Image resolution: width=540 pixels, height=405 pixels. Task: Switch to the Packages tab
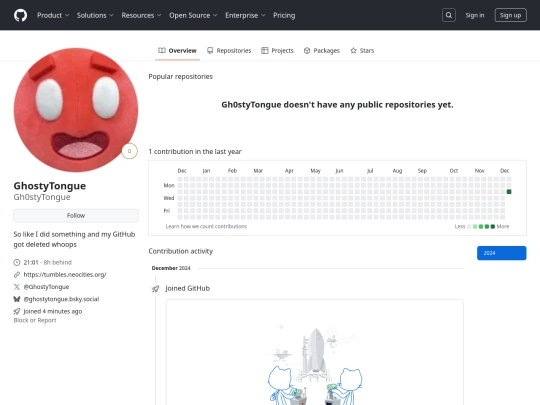(322, 51)
